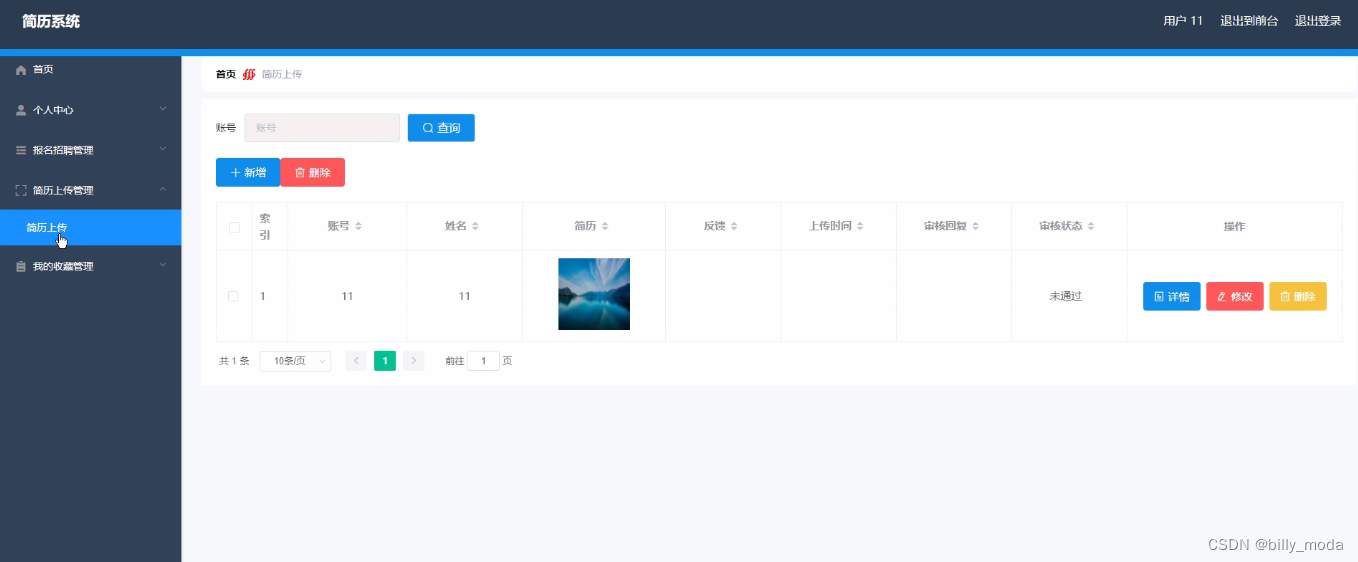Go to previous page arrow

click(x=356, y=361)
